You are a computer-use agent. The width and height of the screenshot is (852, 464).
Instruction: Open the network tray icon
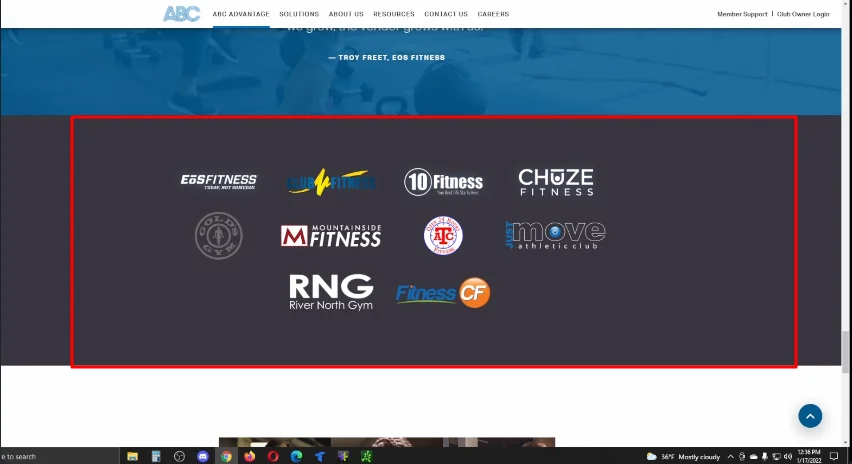click(776, 456)
